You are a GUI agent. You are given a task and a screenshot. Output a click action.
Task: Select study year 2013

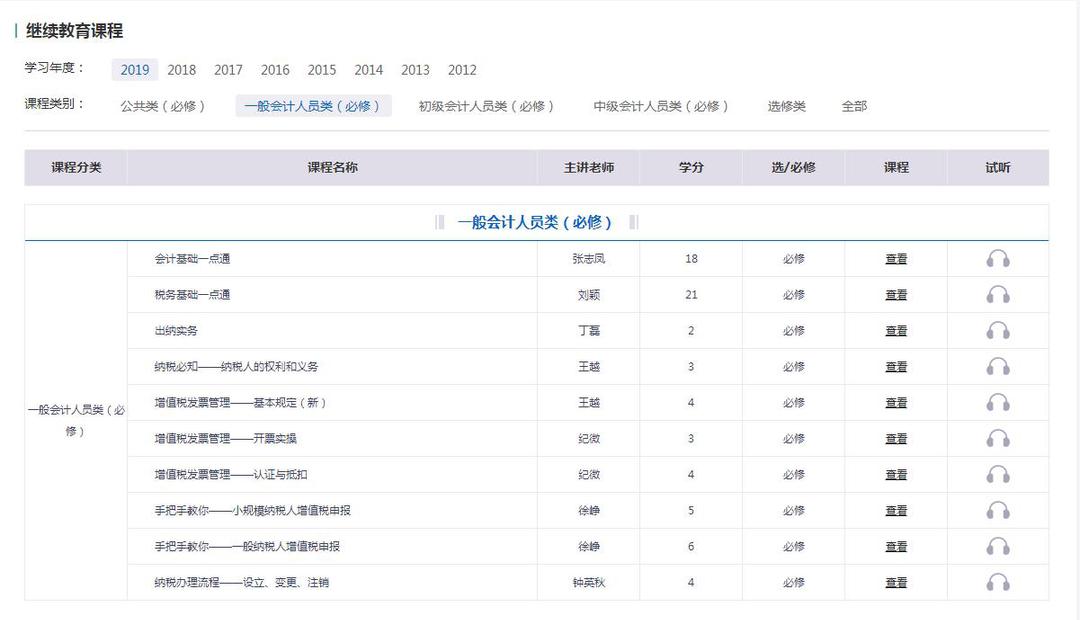coord(415,70)
